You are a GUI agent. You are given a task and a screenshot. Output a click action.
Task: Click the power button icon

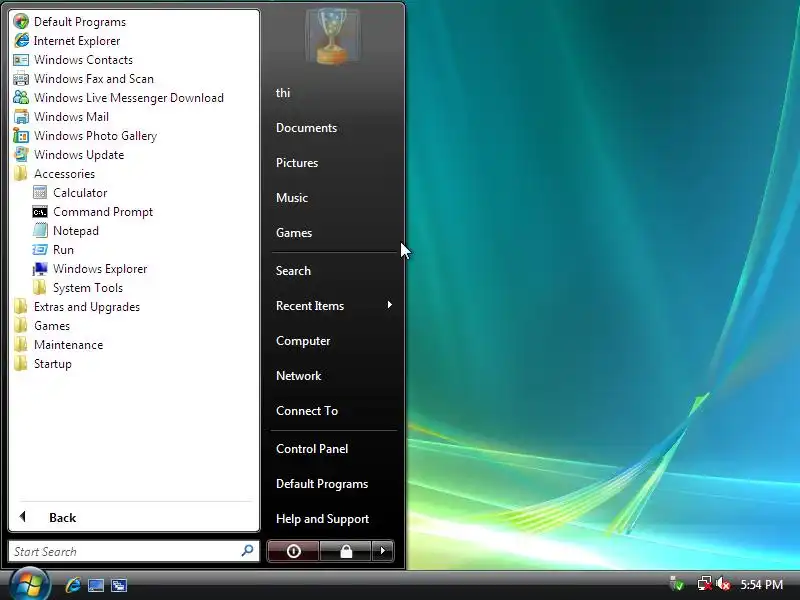coord(293,551)
